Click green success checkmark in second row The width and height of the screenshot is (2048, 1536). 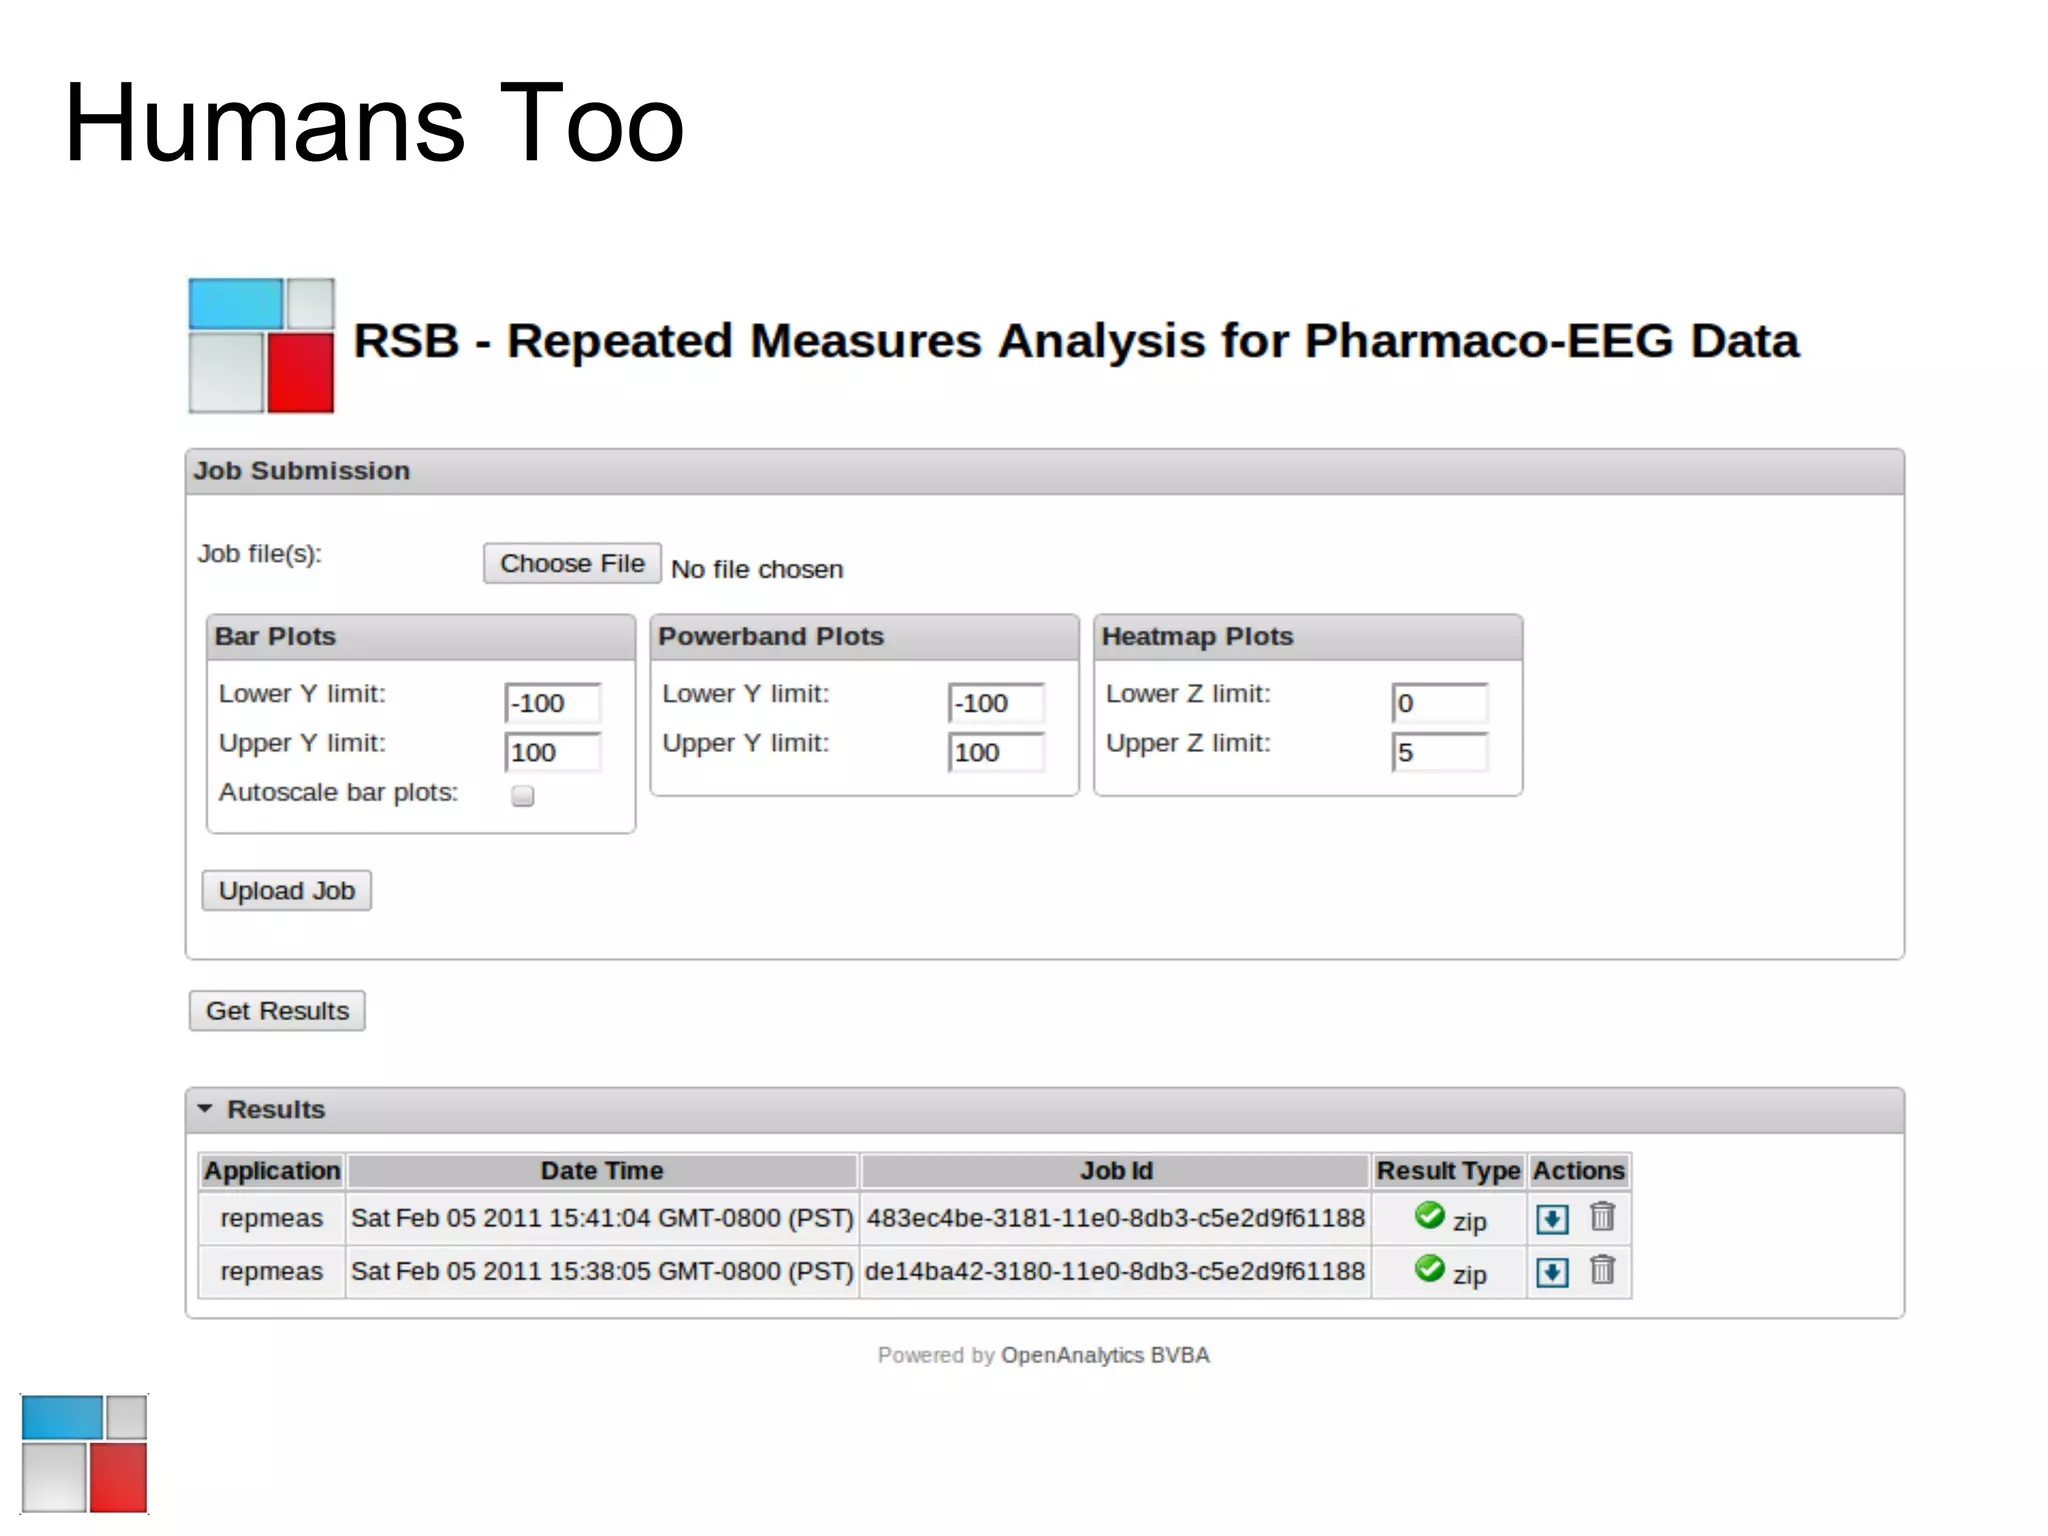pyautogui.click(x=1429, y=1268)
